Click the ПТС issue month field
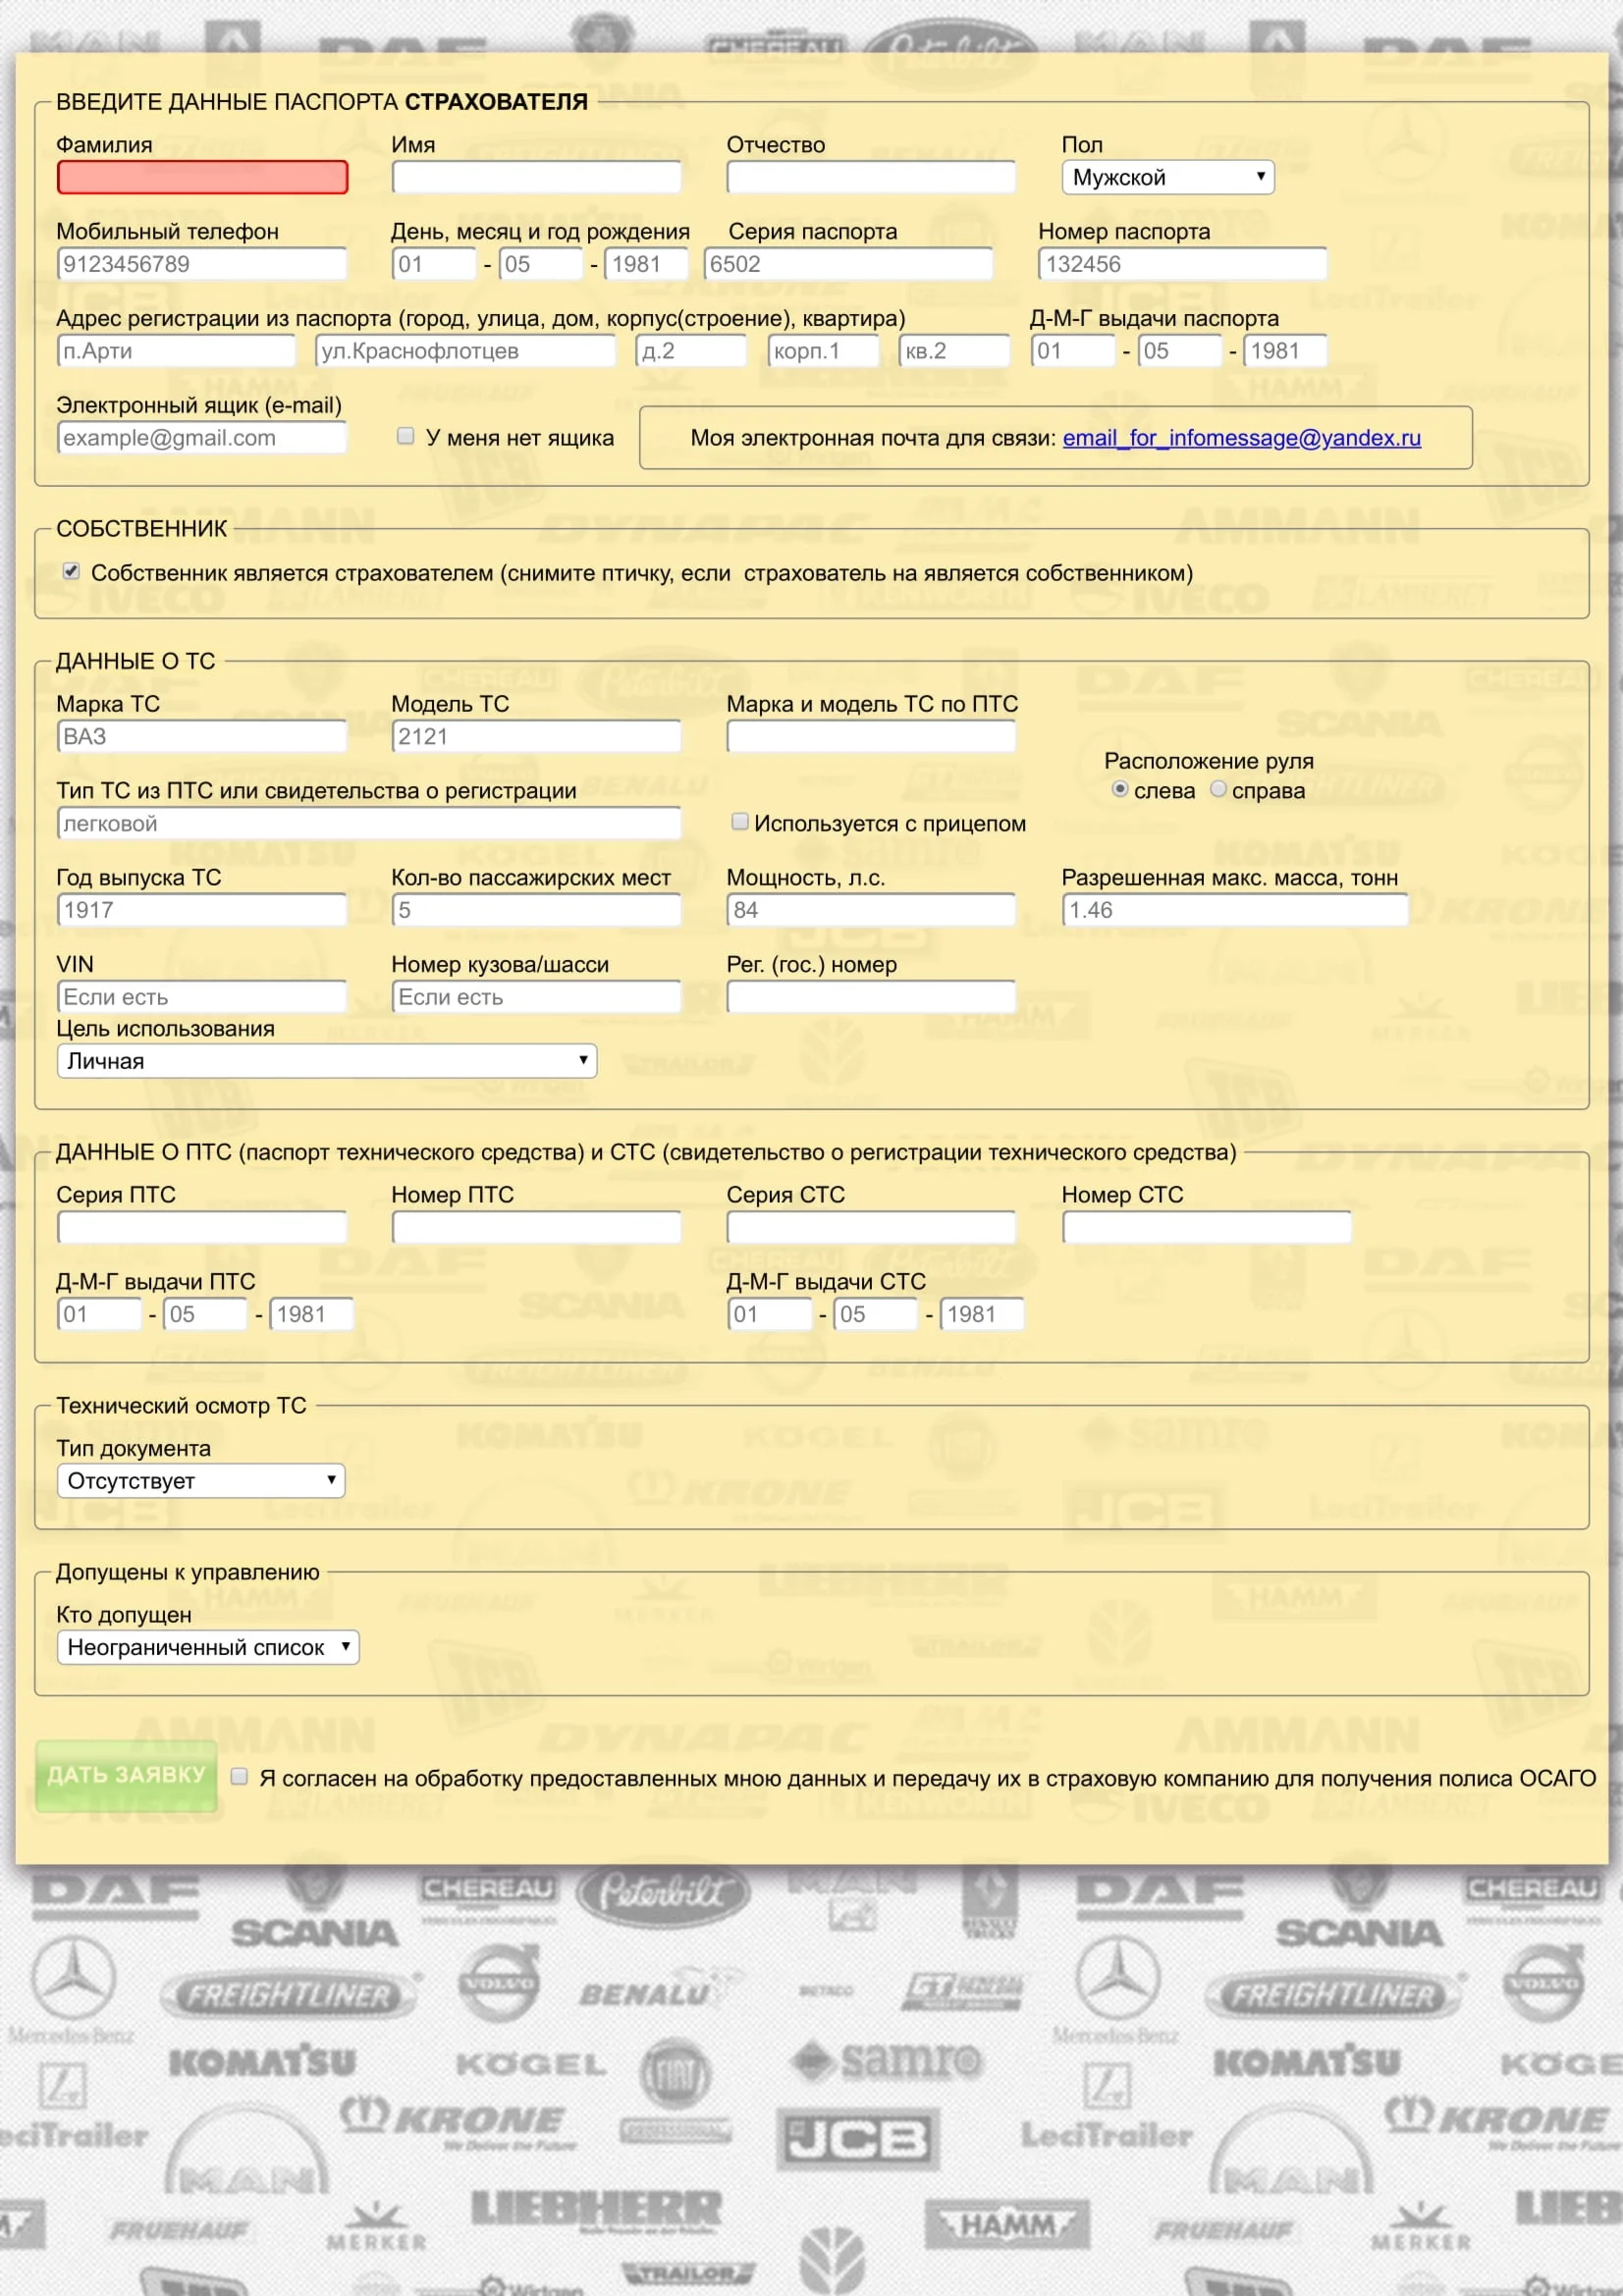1623x2296 pixels. pyautogui.click(x=205, y=1314)
